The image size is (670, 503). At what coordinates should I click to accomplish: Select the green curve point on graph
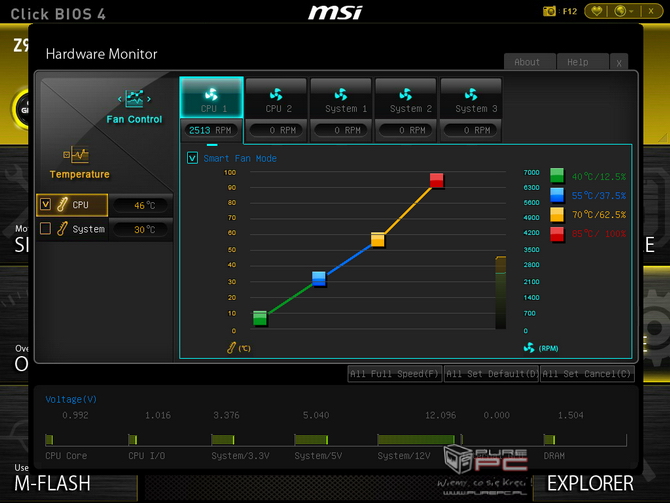260,318
